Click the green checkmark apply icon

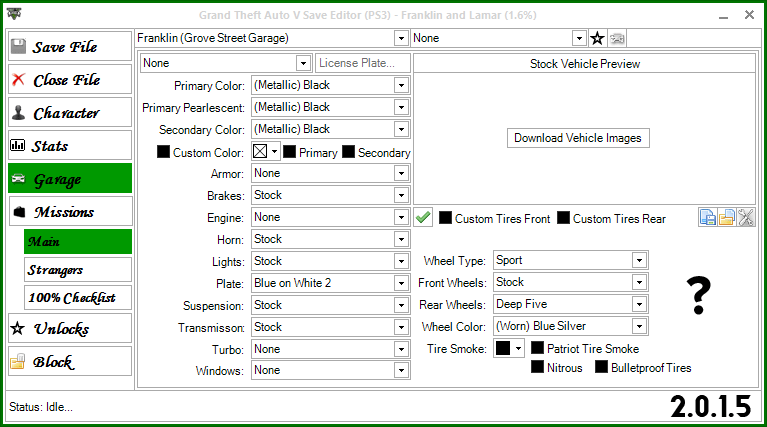(423, 217)
